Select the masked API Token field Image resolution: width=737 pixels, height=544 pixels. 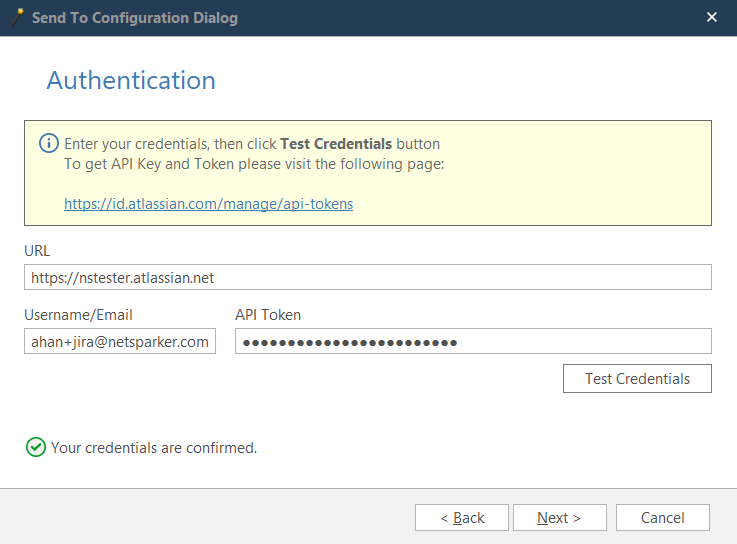point(473,342)
